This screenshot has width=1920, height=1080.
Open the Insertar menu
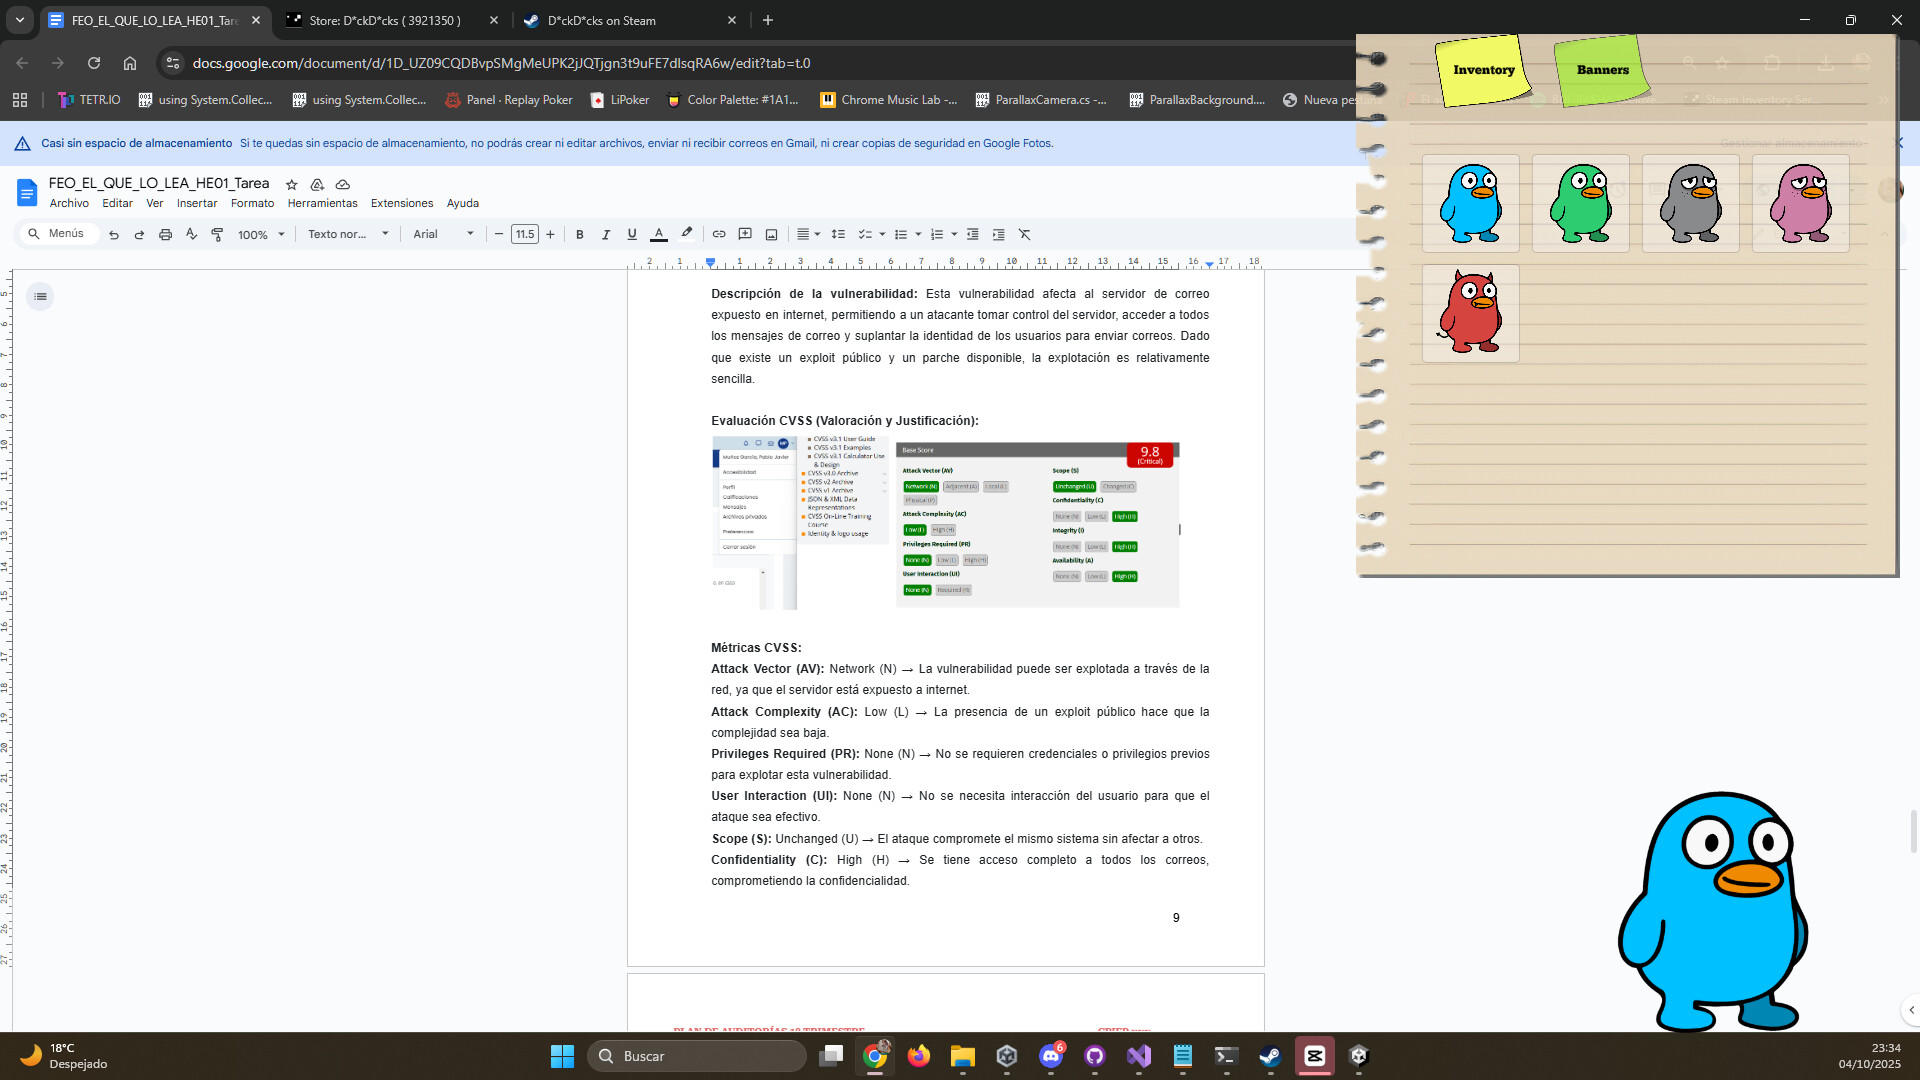point(196,203)
